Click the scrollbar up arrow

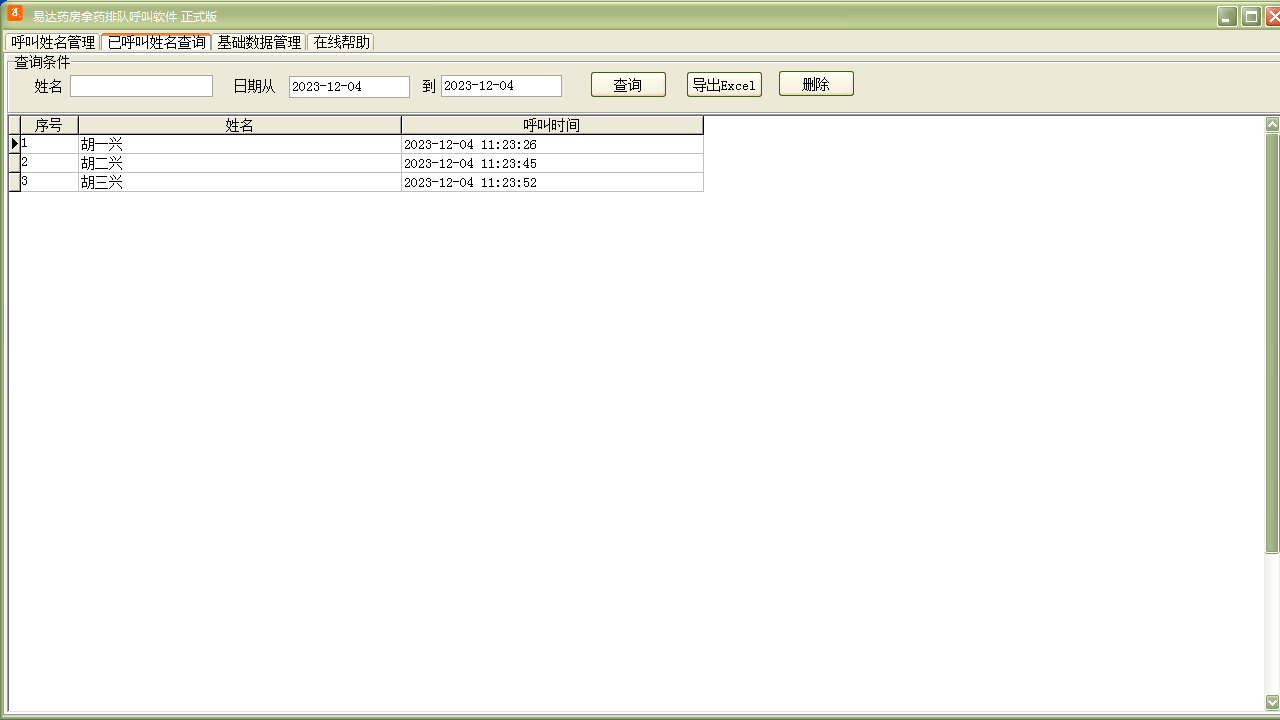click(x=1272, y=125)
